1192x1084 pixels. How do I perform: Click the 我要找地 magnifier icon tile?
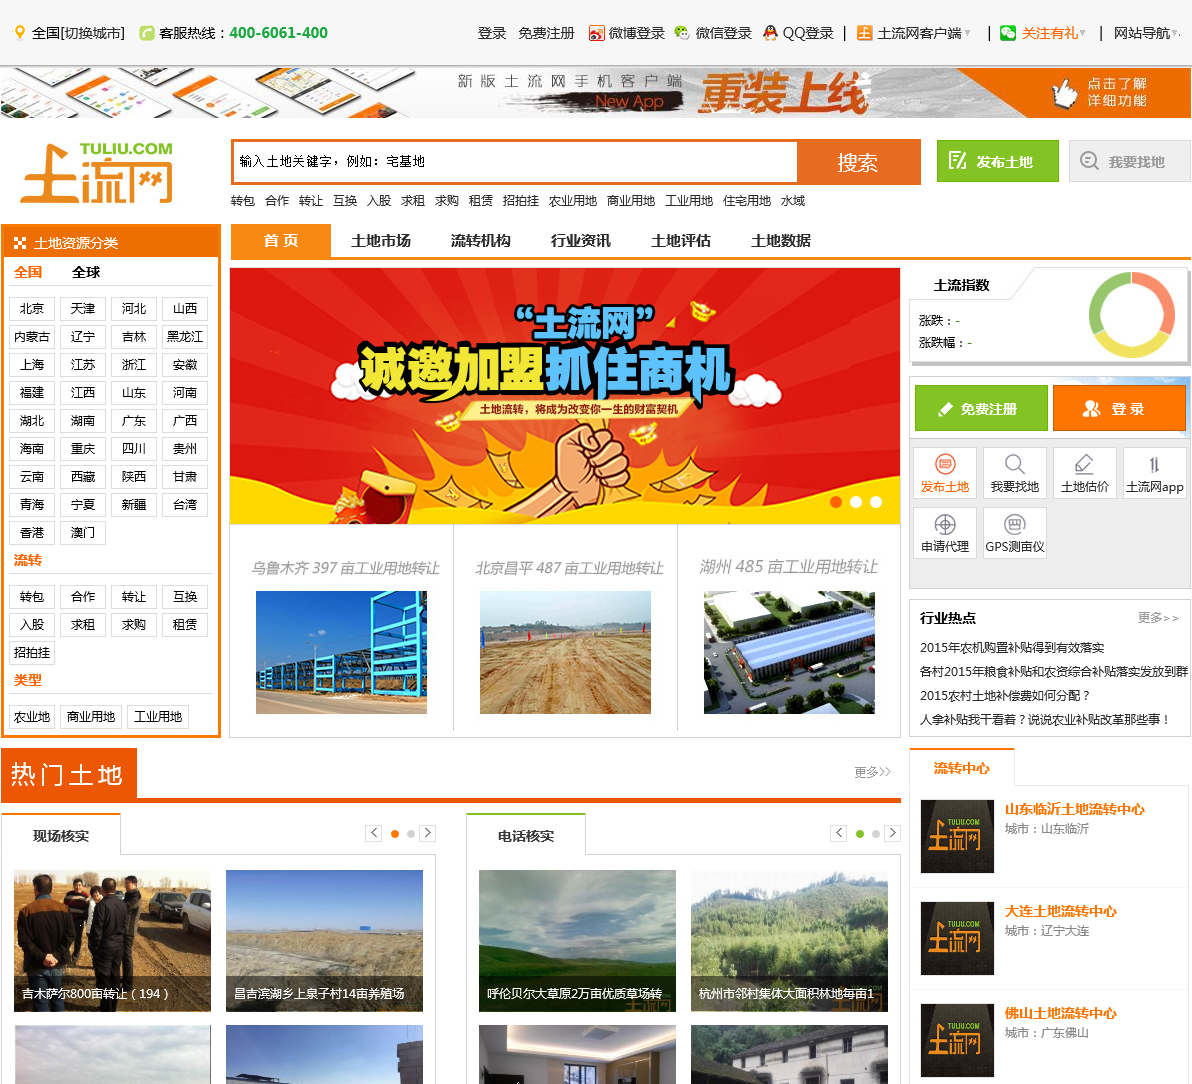(1015, 473)
